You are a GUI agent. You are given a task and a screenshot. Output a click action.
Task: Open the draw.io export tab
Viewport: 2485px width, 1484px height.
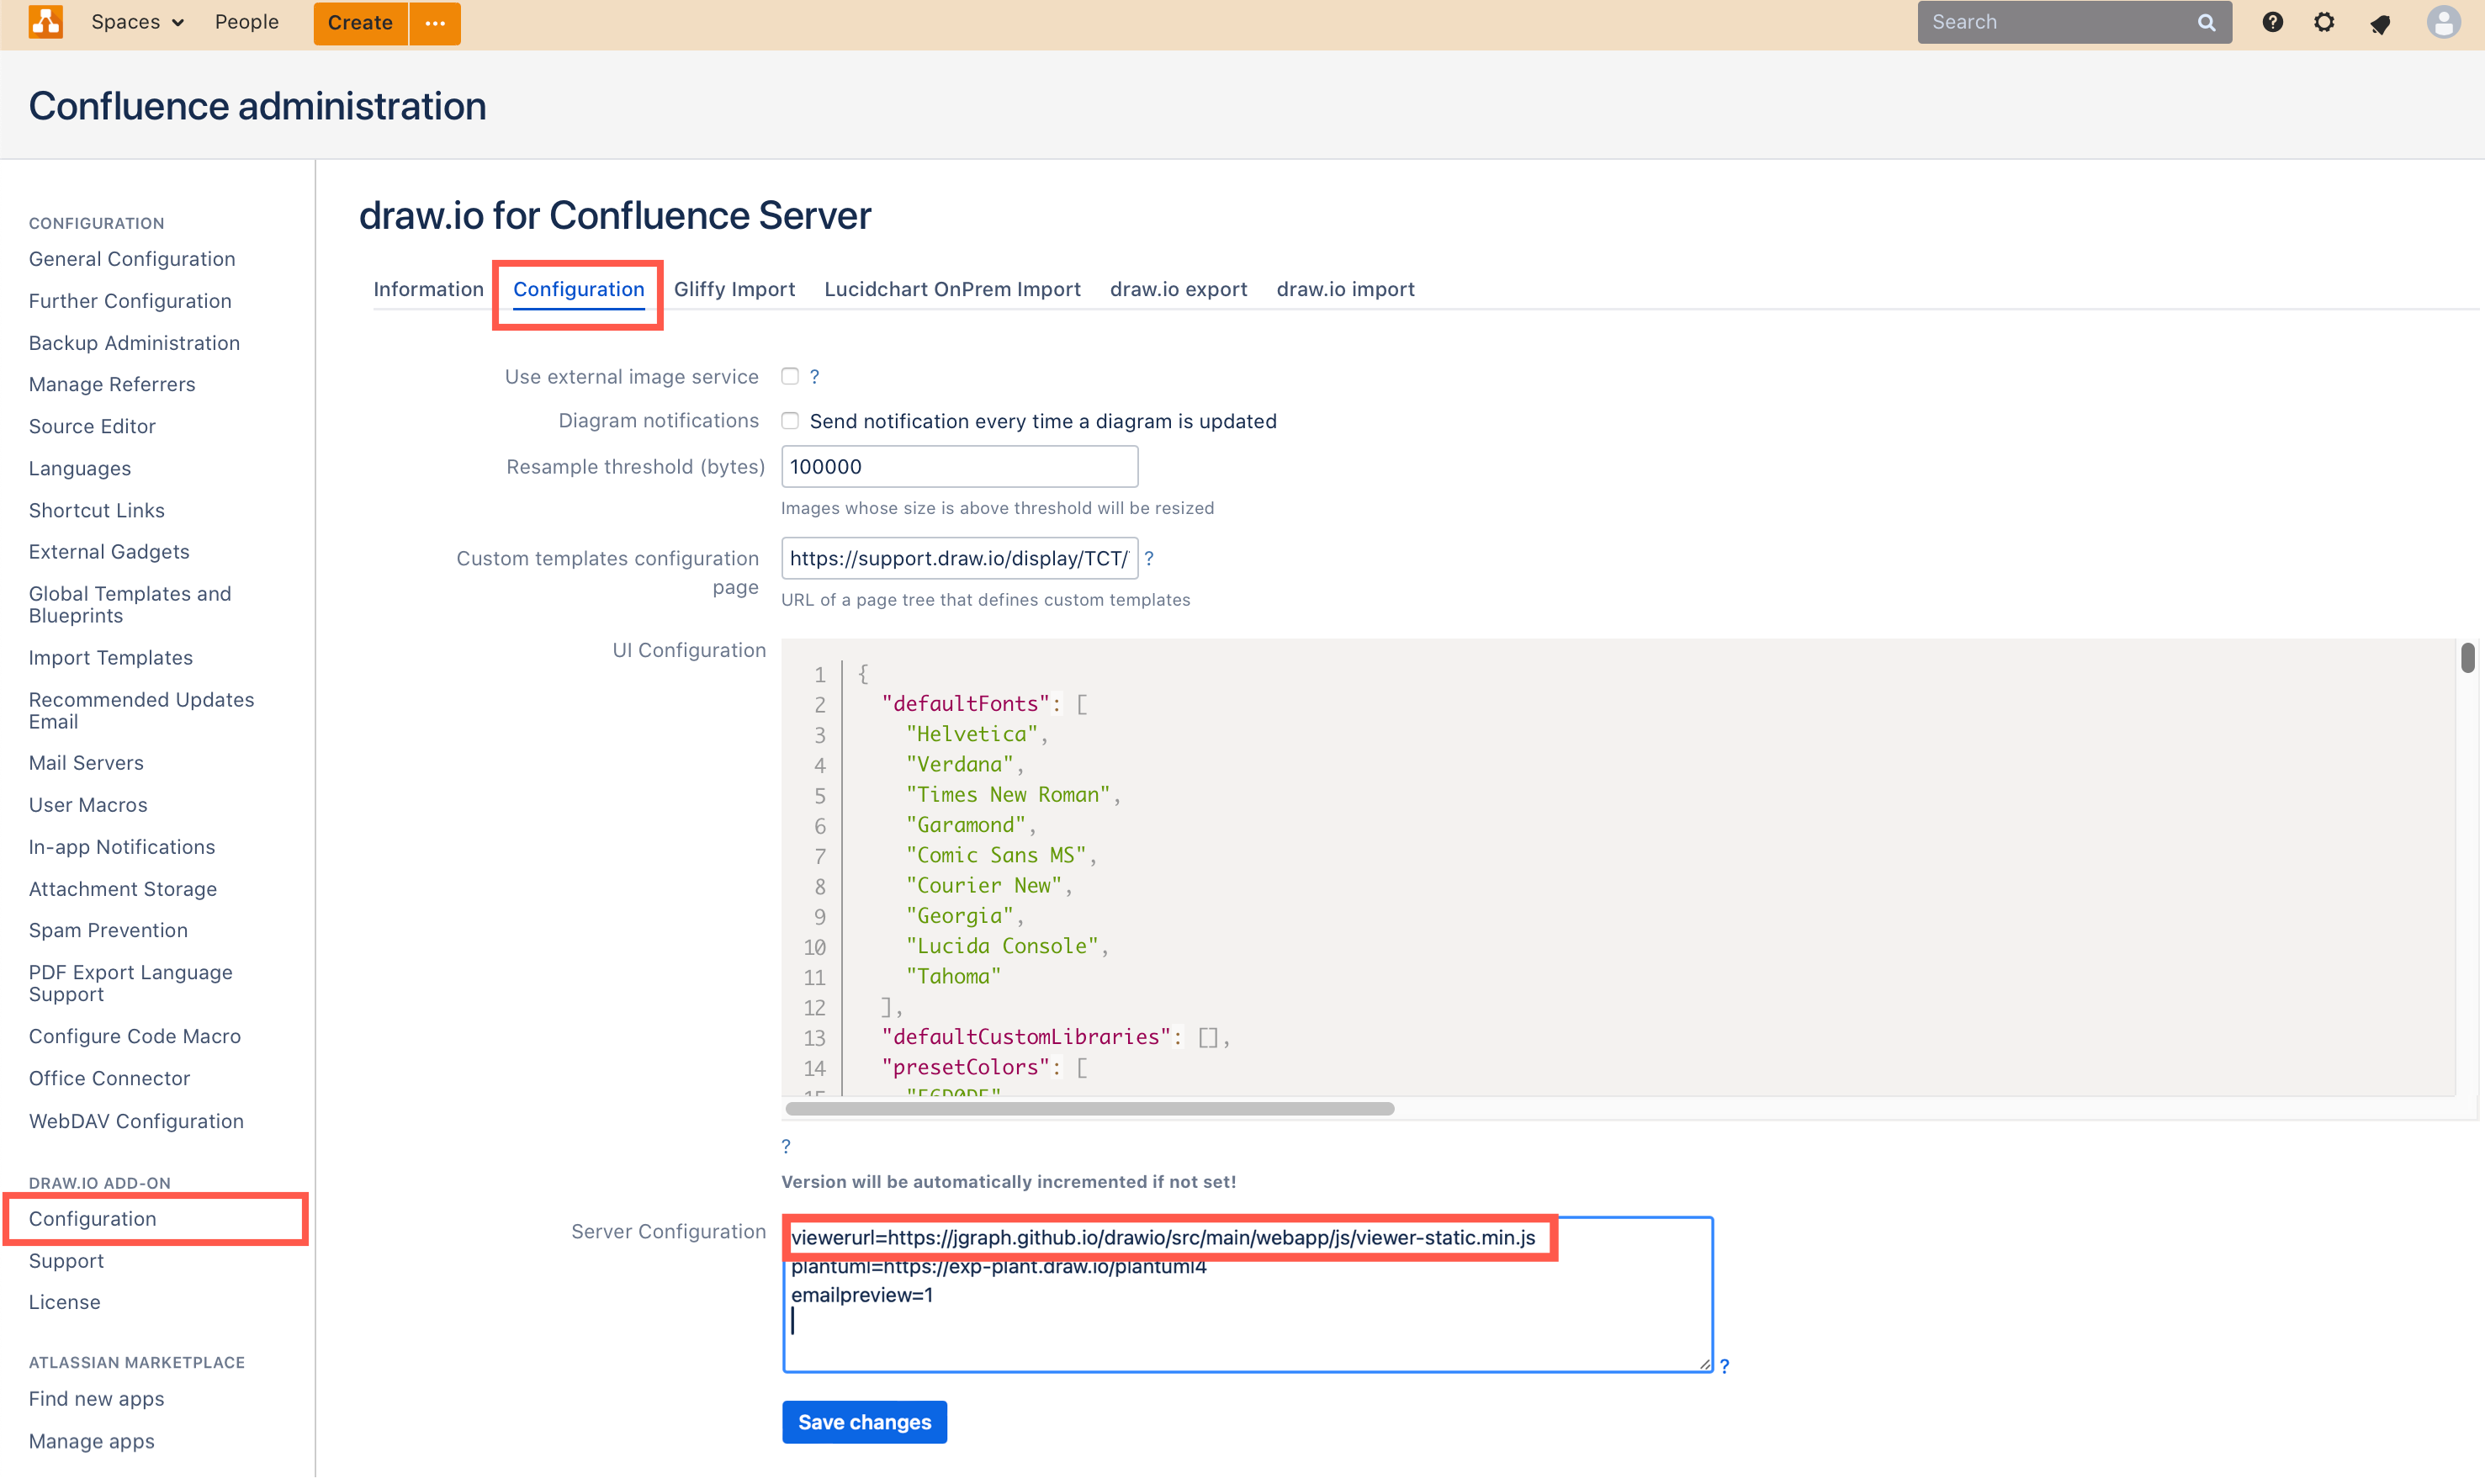pyautogui.click(x=1178, y=289)
